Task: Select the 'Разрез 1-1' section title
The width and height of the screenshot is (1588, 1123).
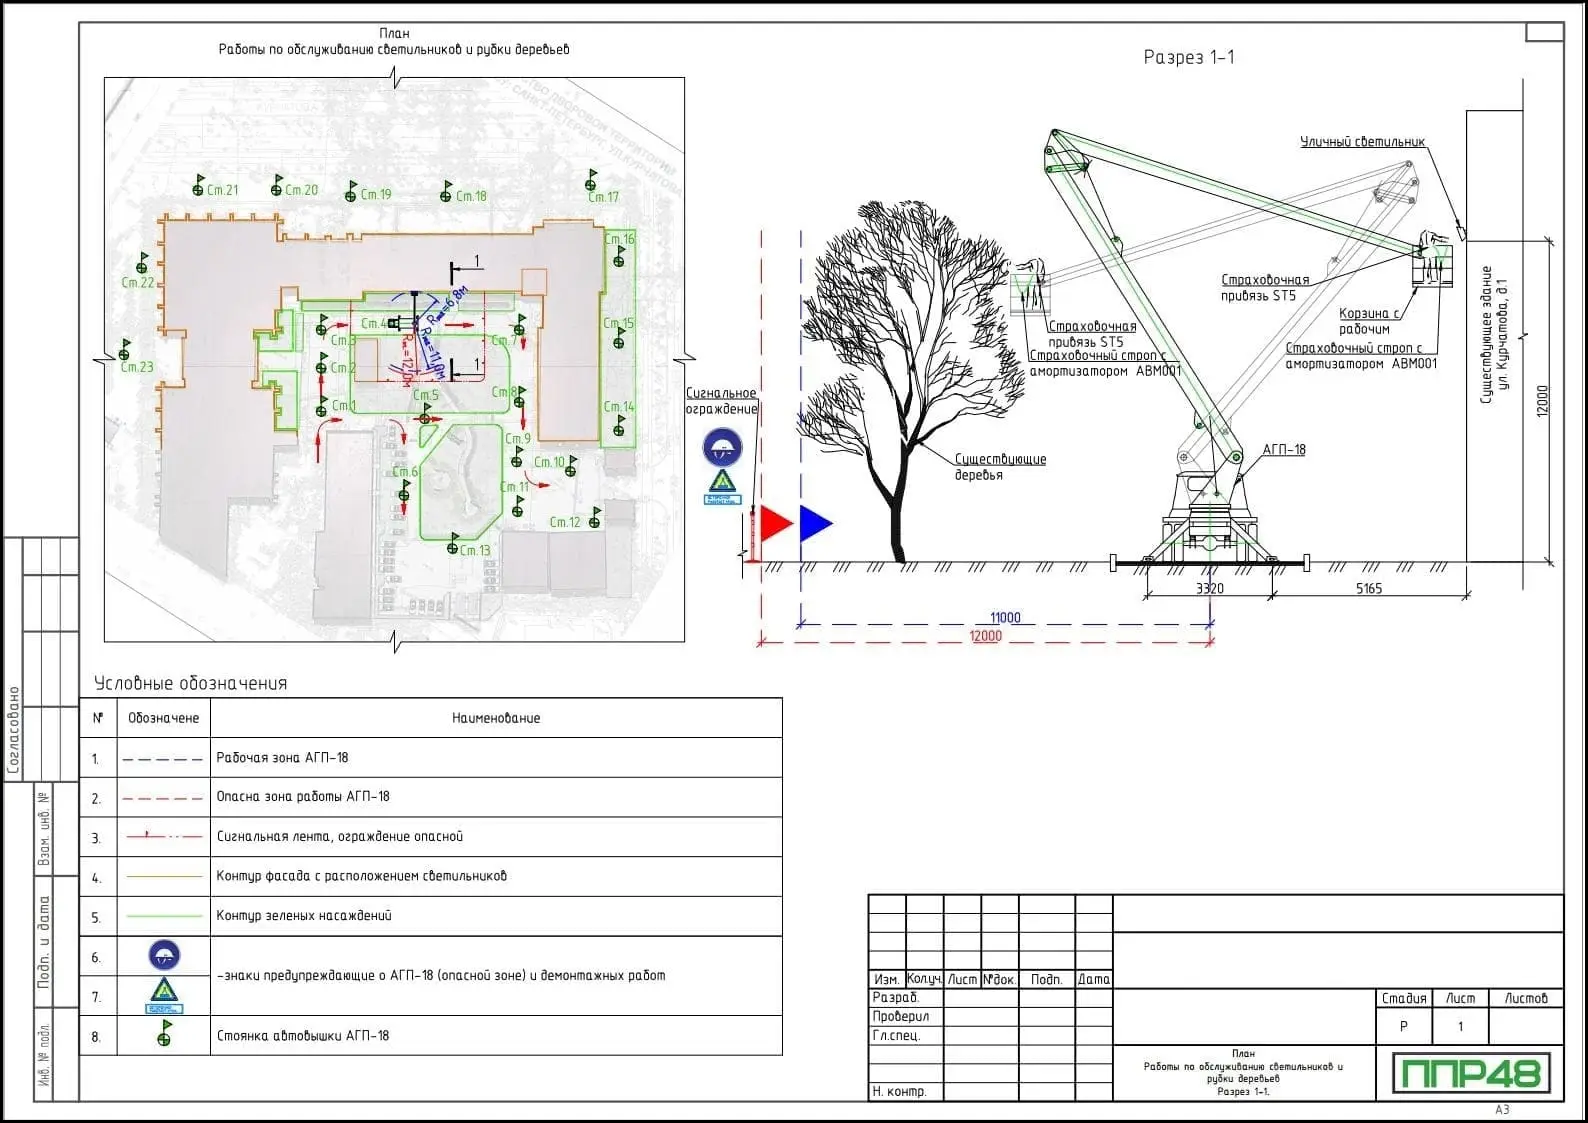Action: (x=1188, y=58)
